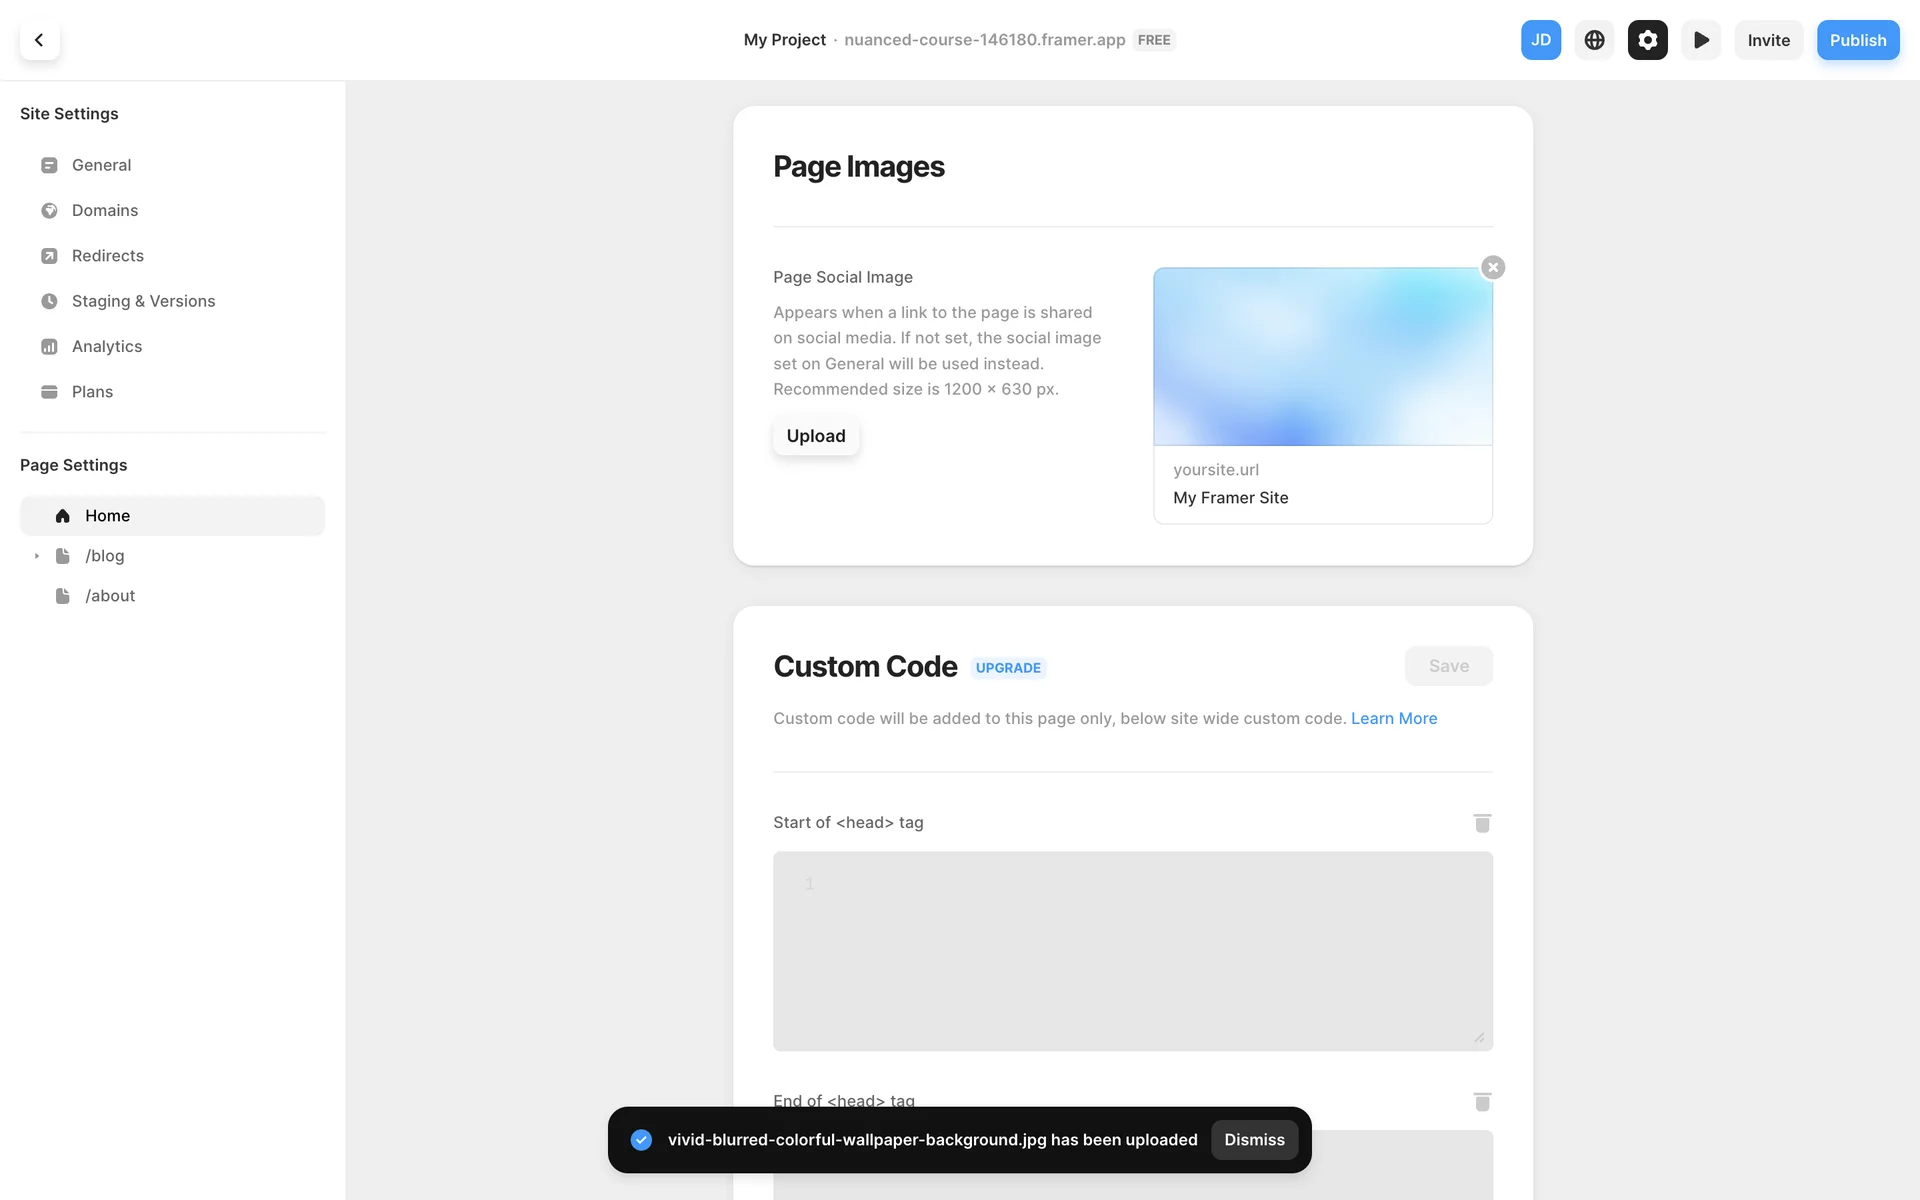Dismiss the upload notification
The image size is (1920, 1200).
[x=1254, y=1140]
